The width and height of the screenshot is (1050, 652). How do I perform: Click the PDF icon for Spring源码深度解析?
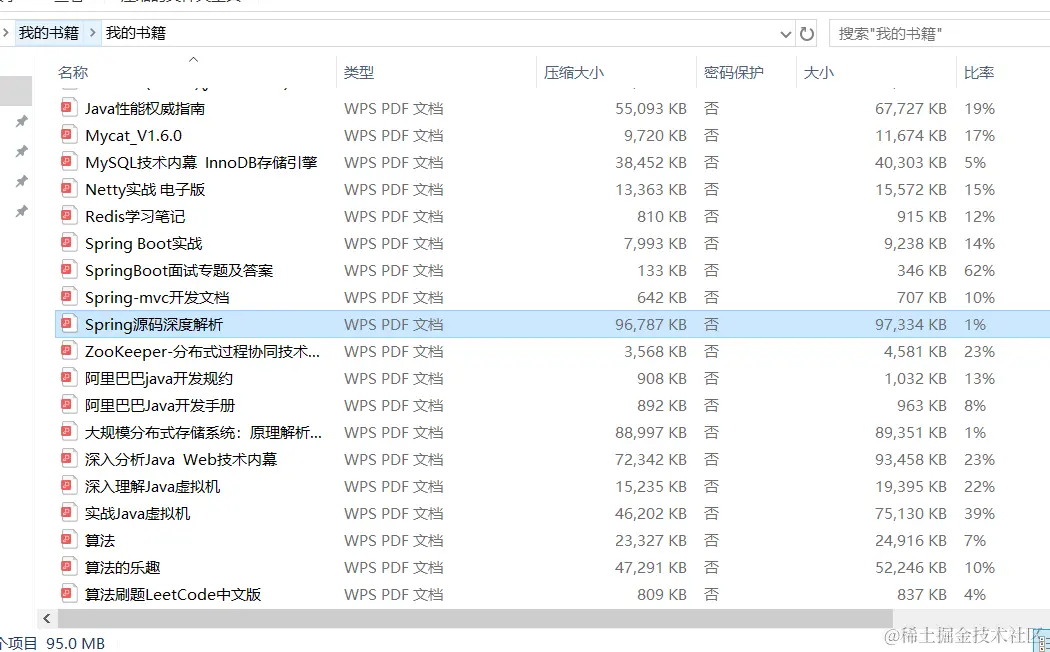[68, 324]
